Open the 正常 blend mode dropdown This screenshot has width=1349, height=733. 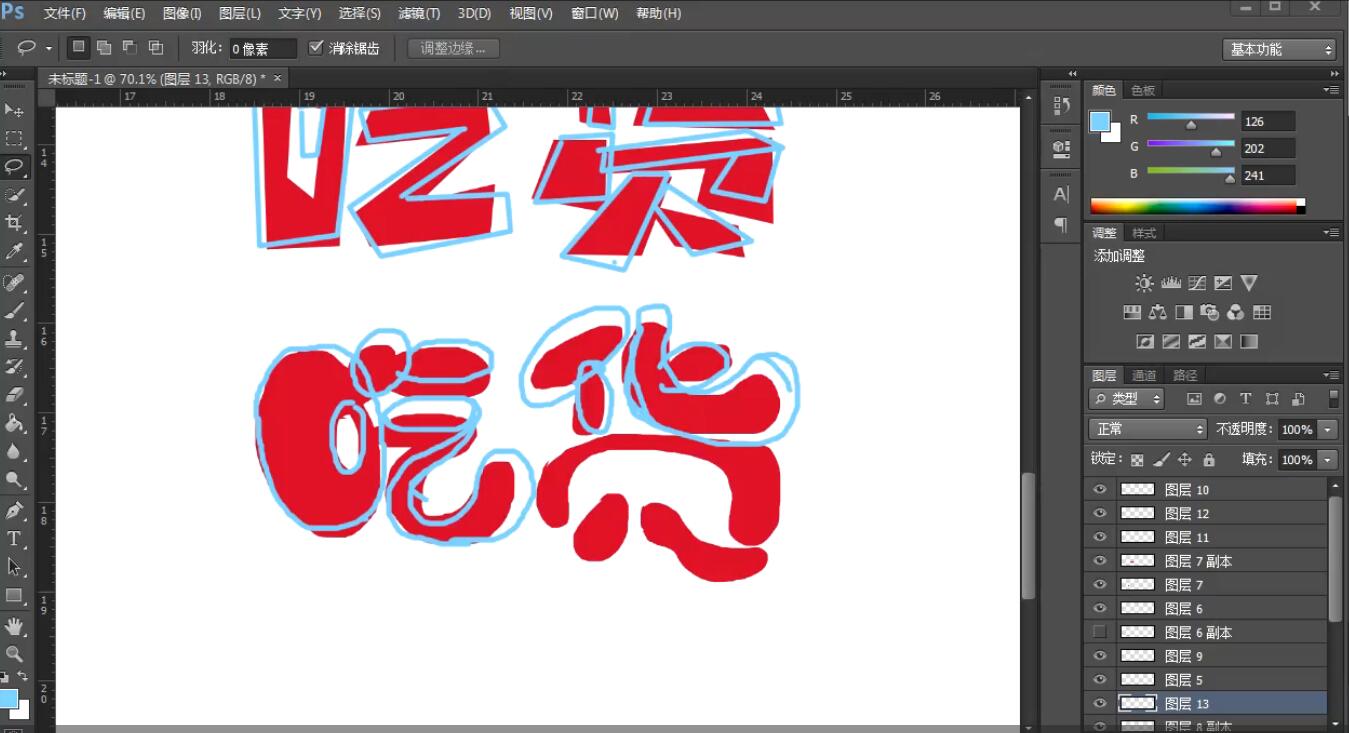(1147, 429)
